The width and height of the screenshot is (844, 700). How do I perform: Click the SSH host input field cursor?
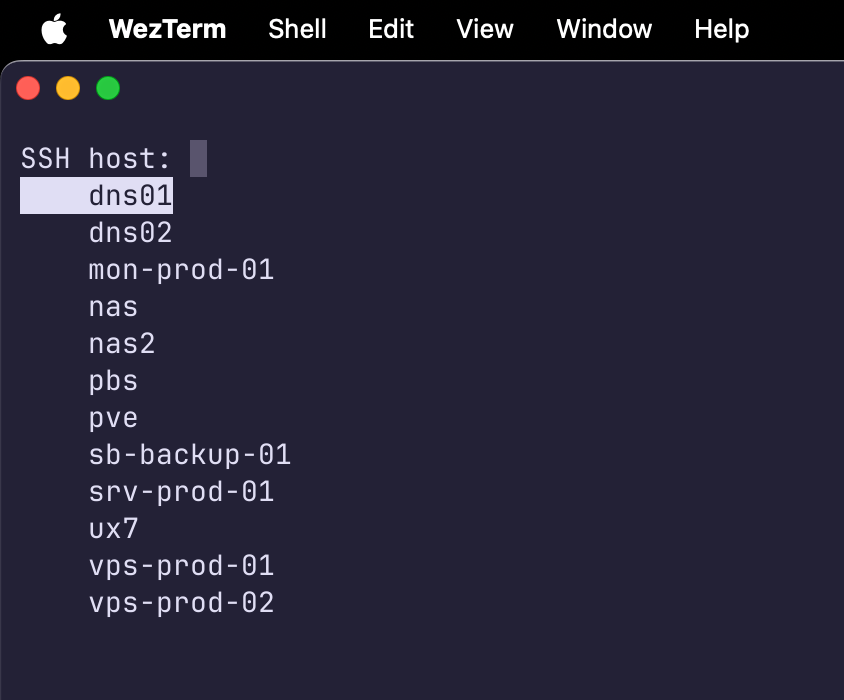click(197, 158)
